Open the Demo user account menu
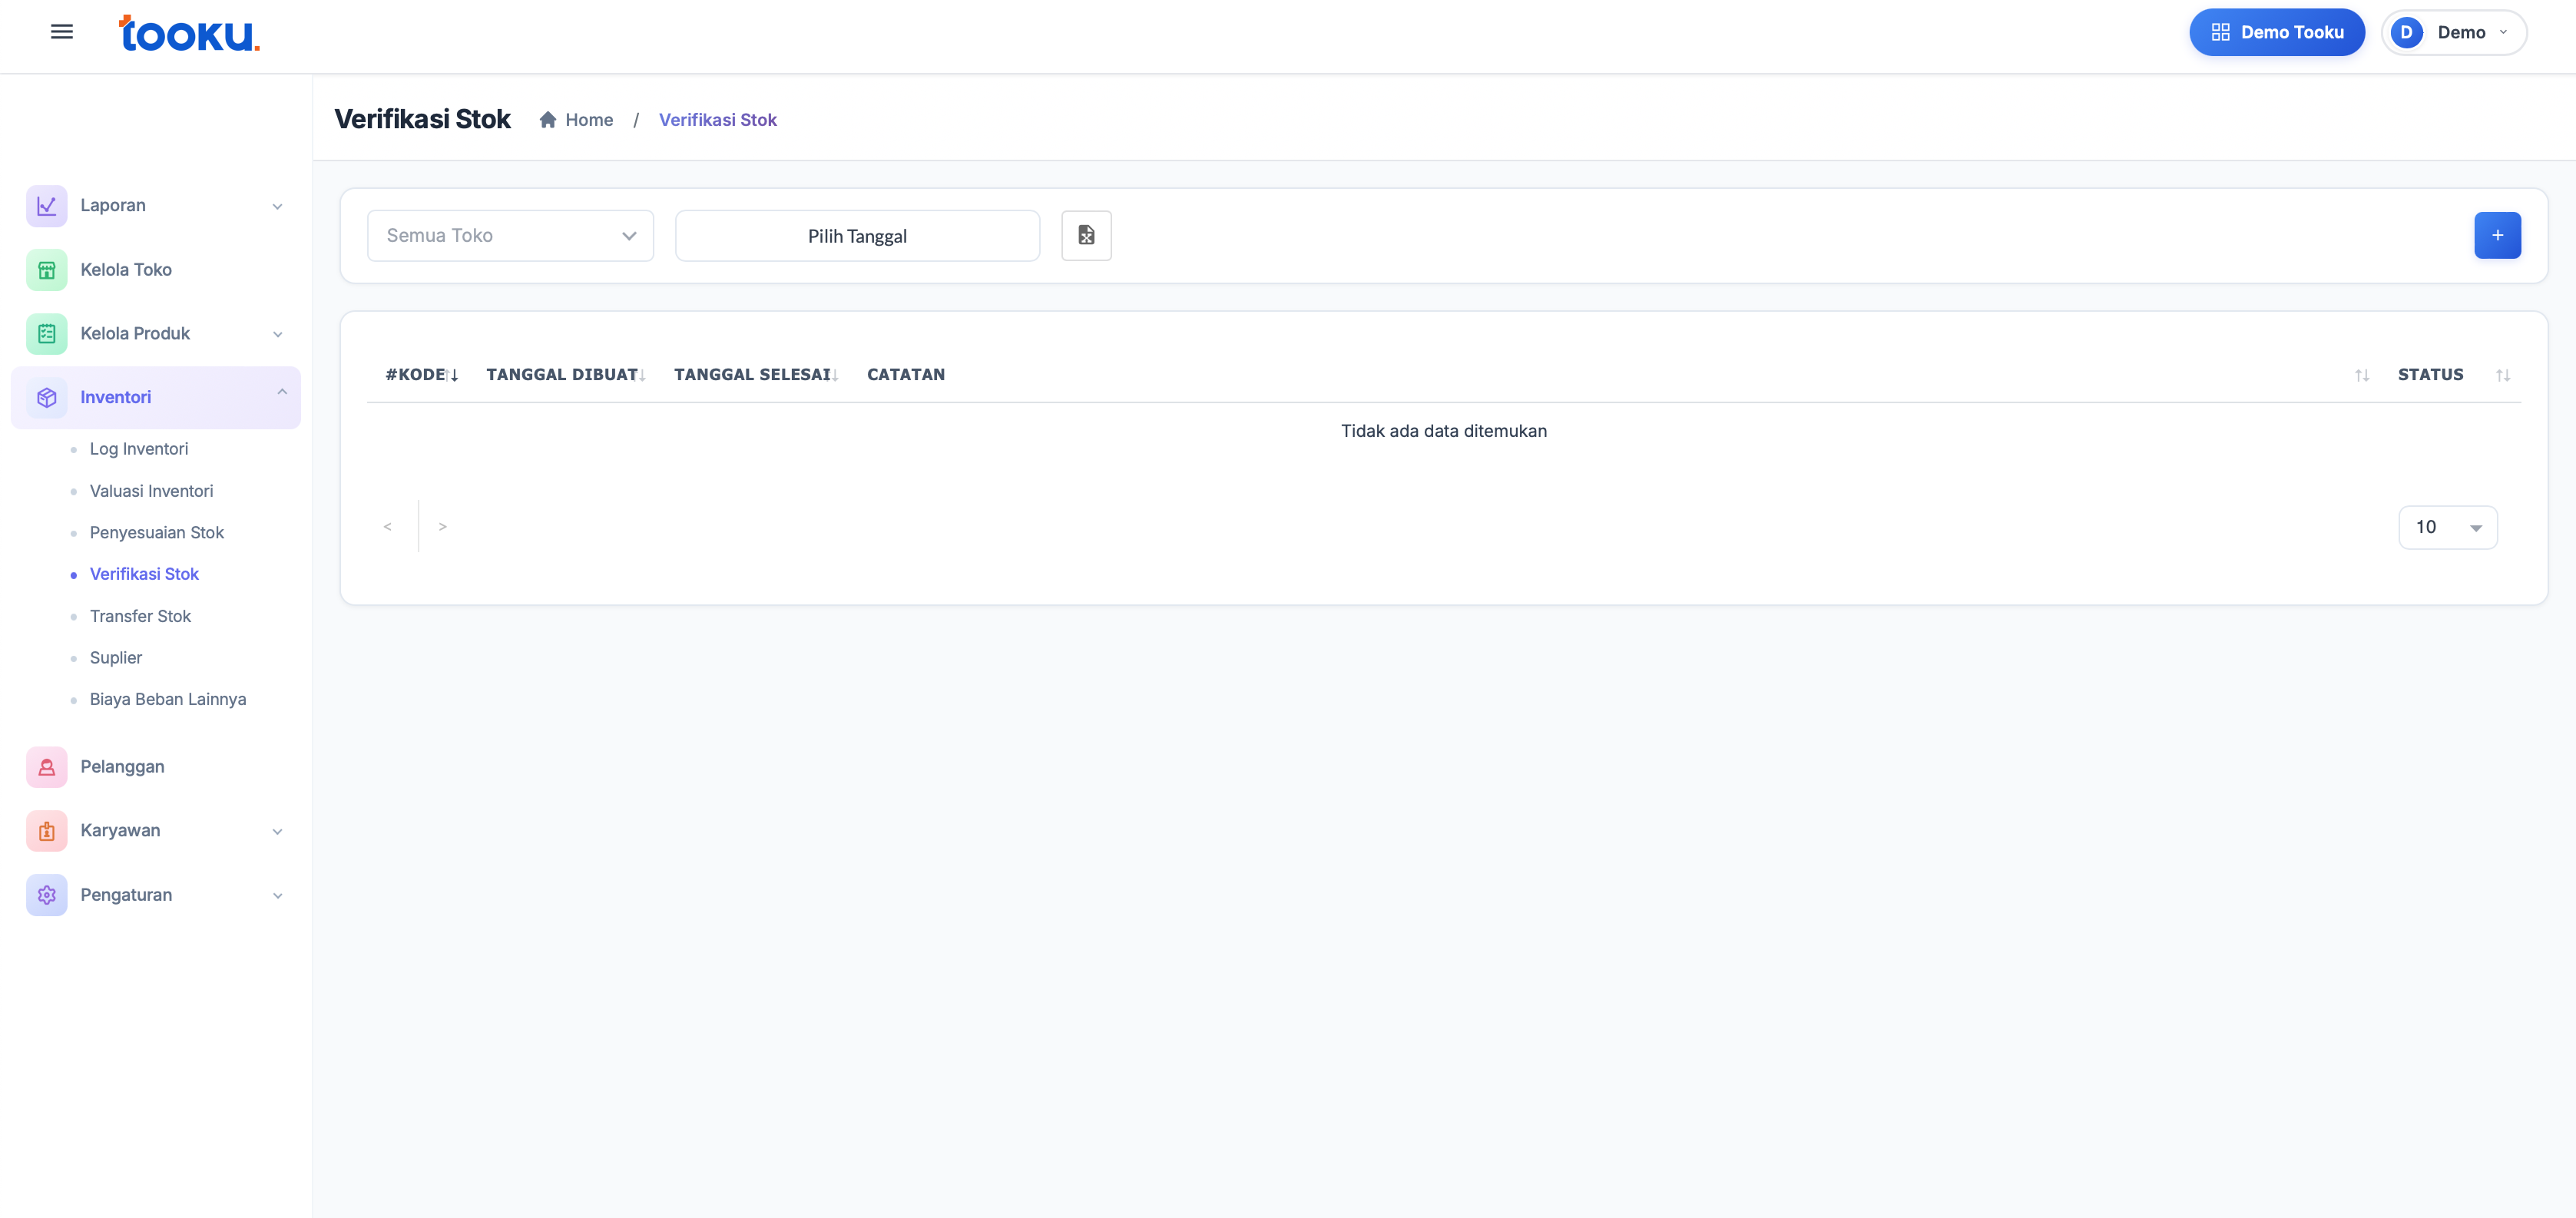The width and height of the screenshot is (2576, 1218). (2453, 32)
